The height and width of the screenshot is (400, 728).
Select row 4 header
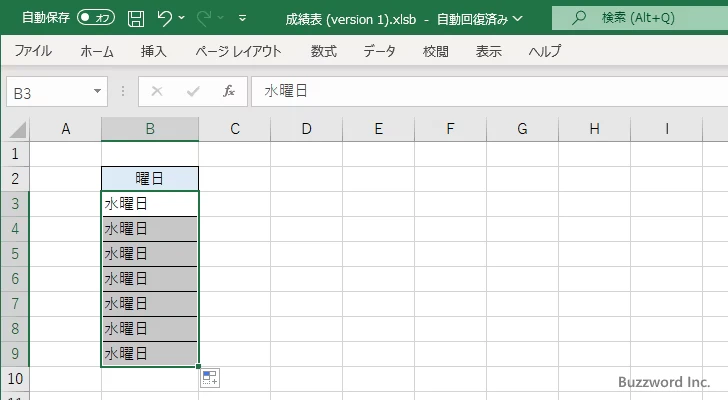click(x=15, y=229)
